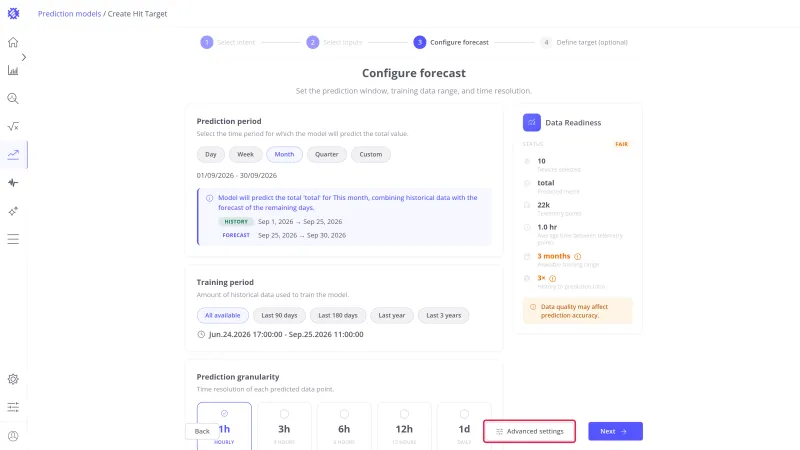Click the FAIR status badge
This screenshot has width=800, height=450.
point(621,144)
